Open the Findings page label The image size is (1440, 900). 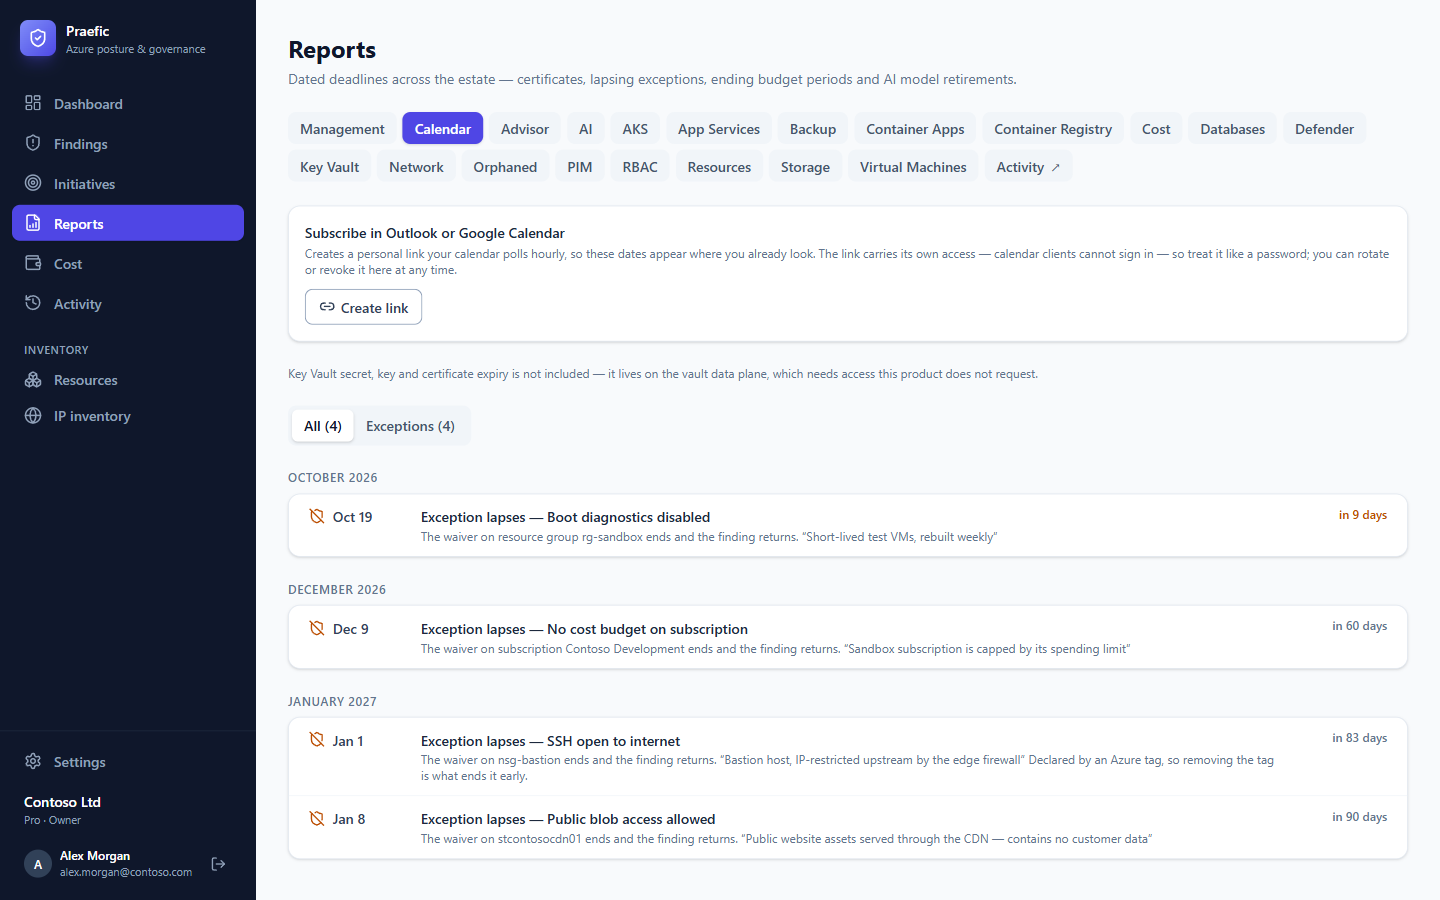pos(81,144)
